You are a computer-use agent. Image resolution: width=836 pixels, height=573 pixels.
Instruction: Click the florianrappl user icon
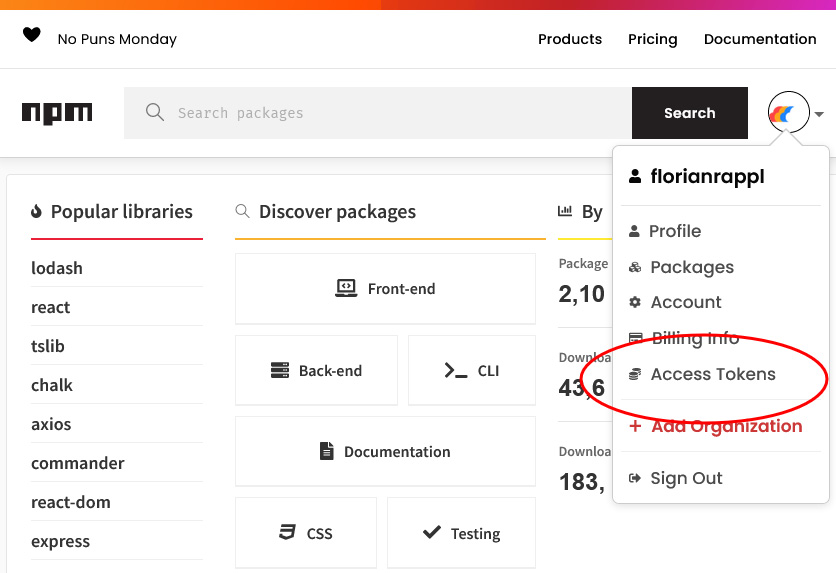(x=634, y=176)
